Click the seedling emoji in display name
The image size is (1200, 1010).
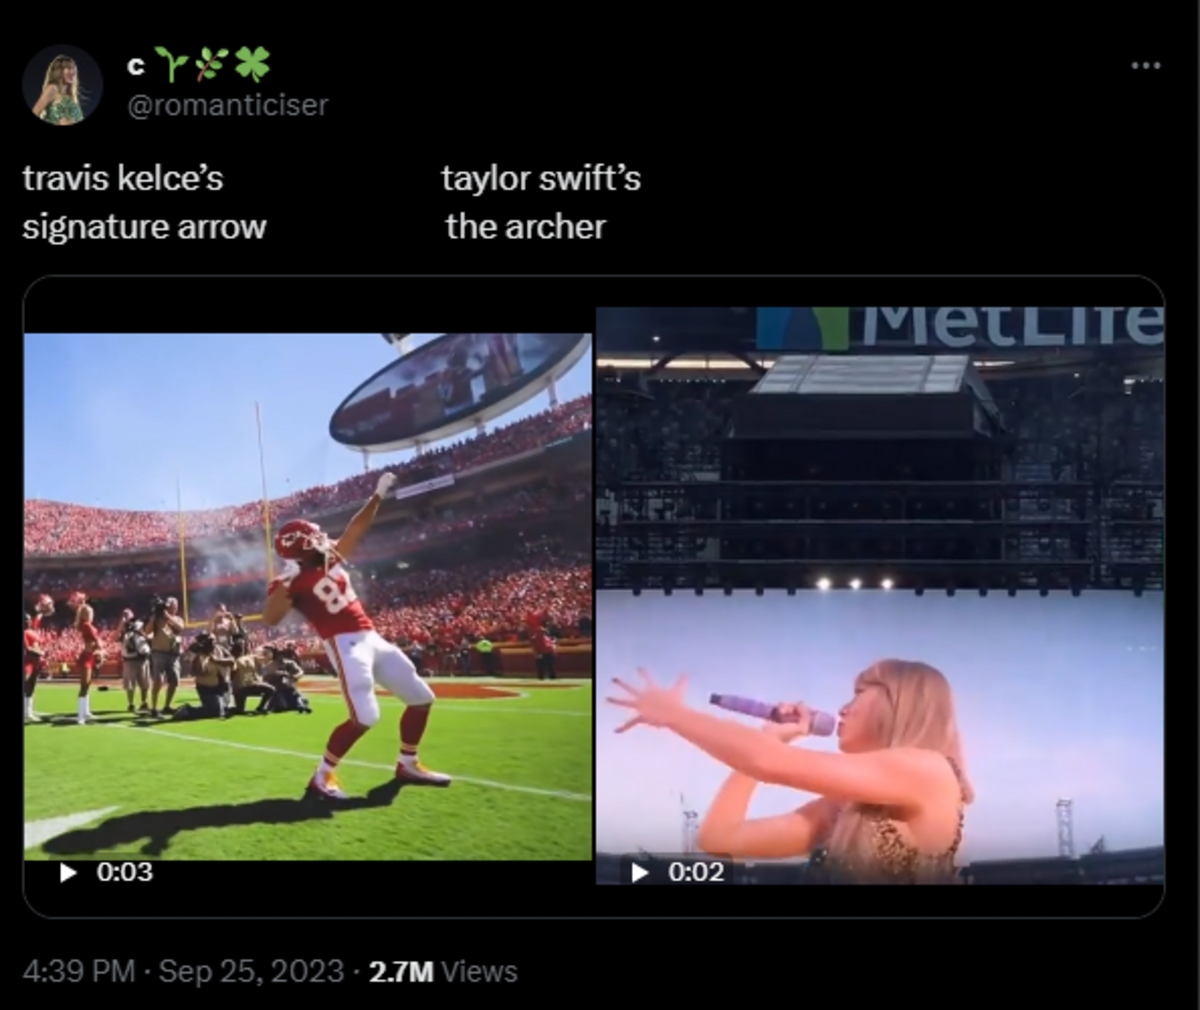173,66
